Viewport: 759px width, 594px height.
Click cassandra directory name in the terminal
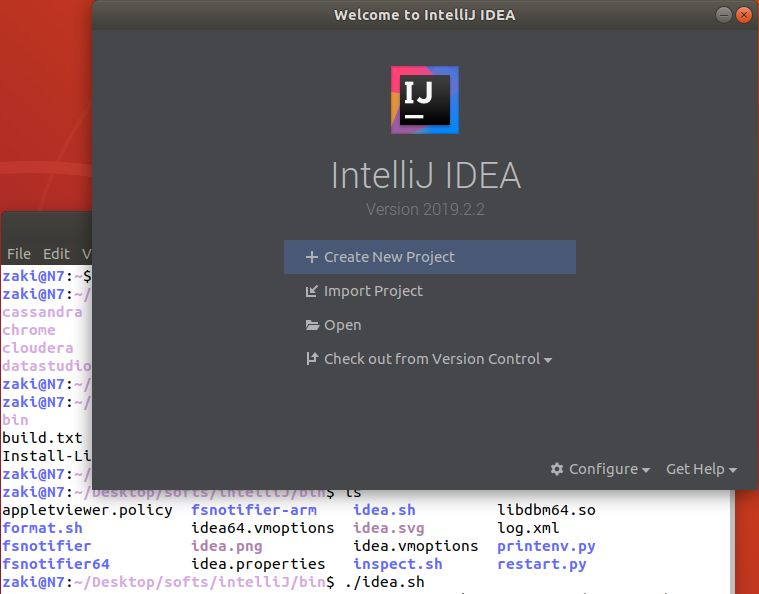pyautogui.click(x=43, y=312)
